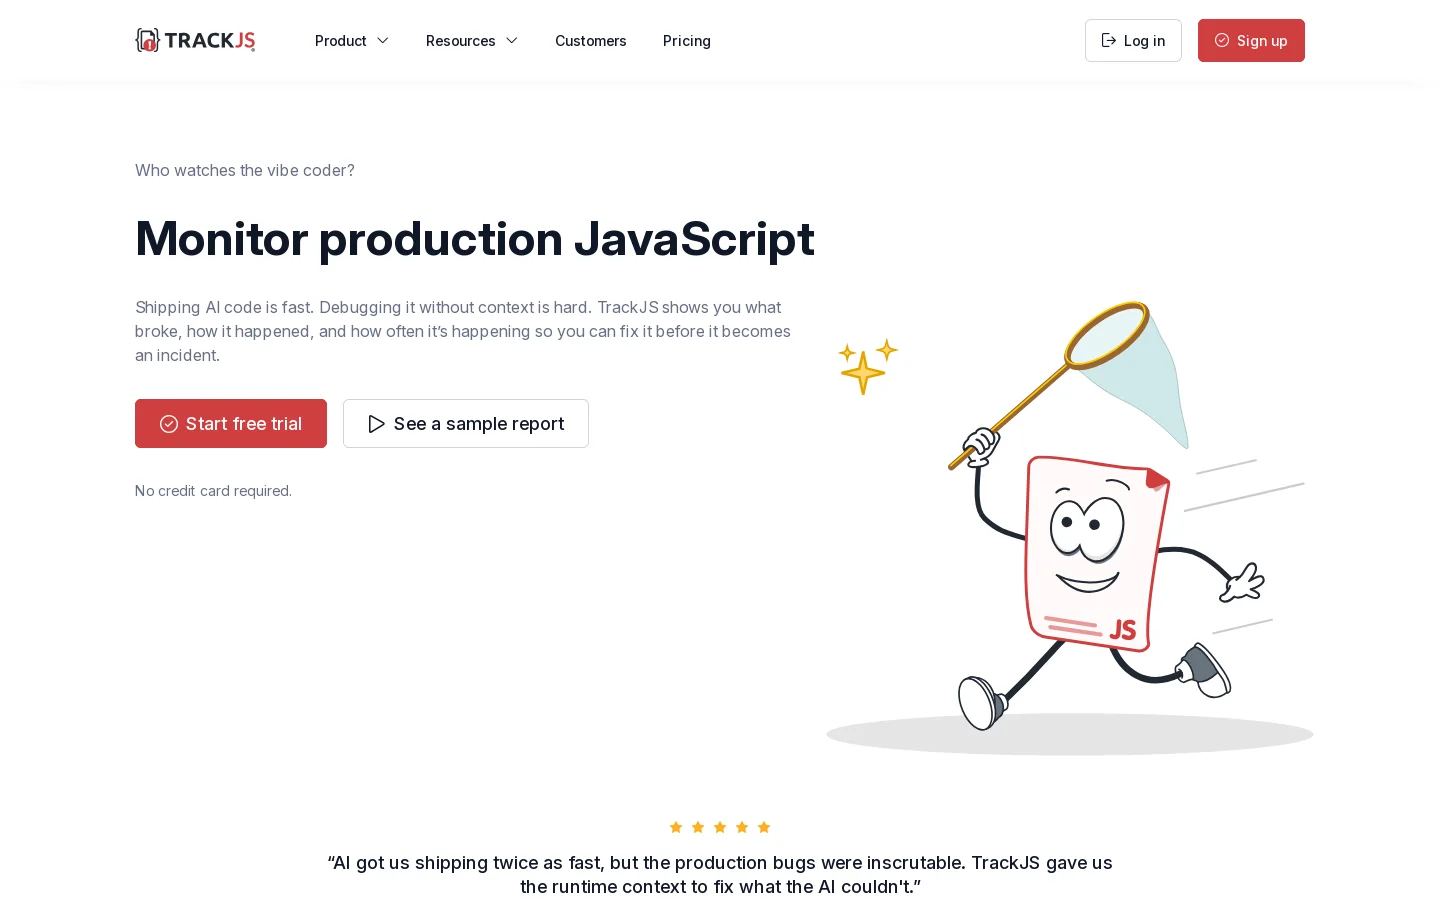
Task: Click the five-star rating row
Action: tap(720, 827)
